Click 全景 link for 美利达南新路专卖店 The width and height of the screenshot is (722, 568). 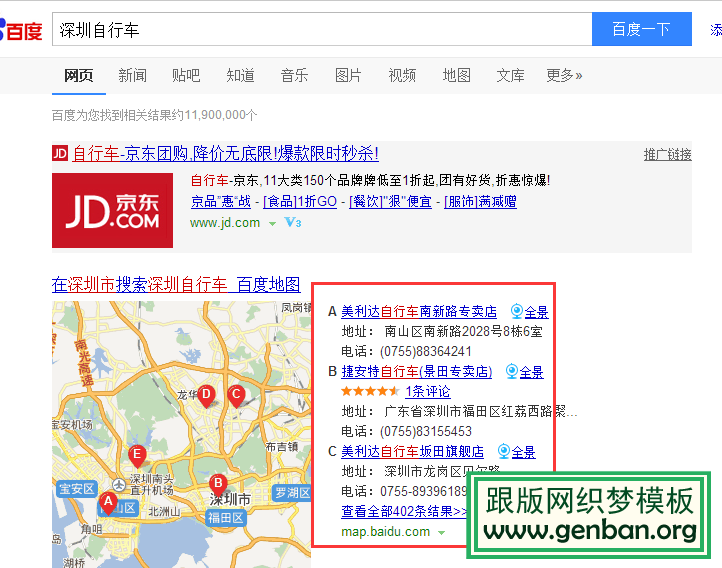[536, 312]
